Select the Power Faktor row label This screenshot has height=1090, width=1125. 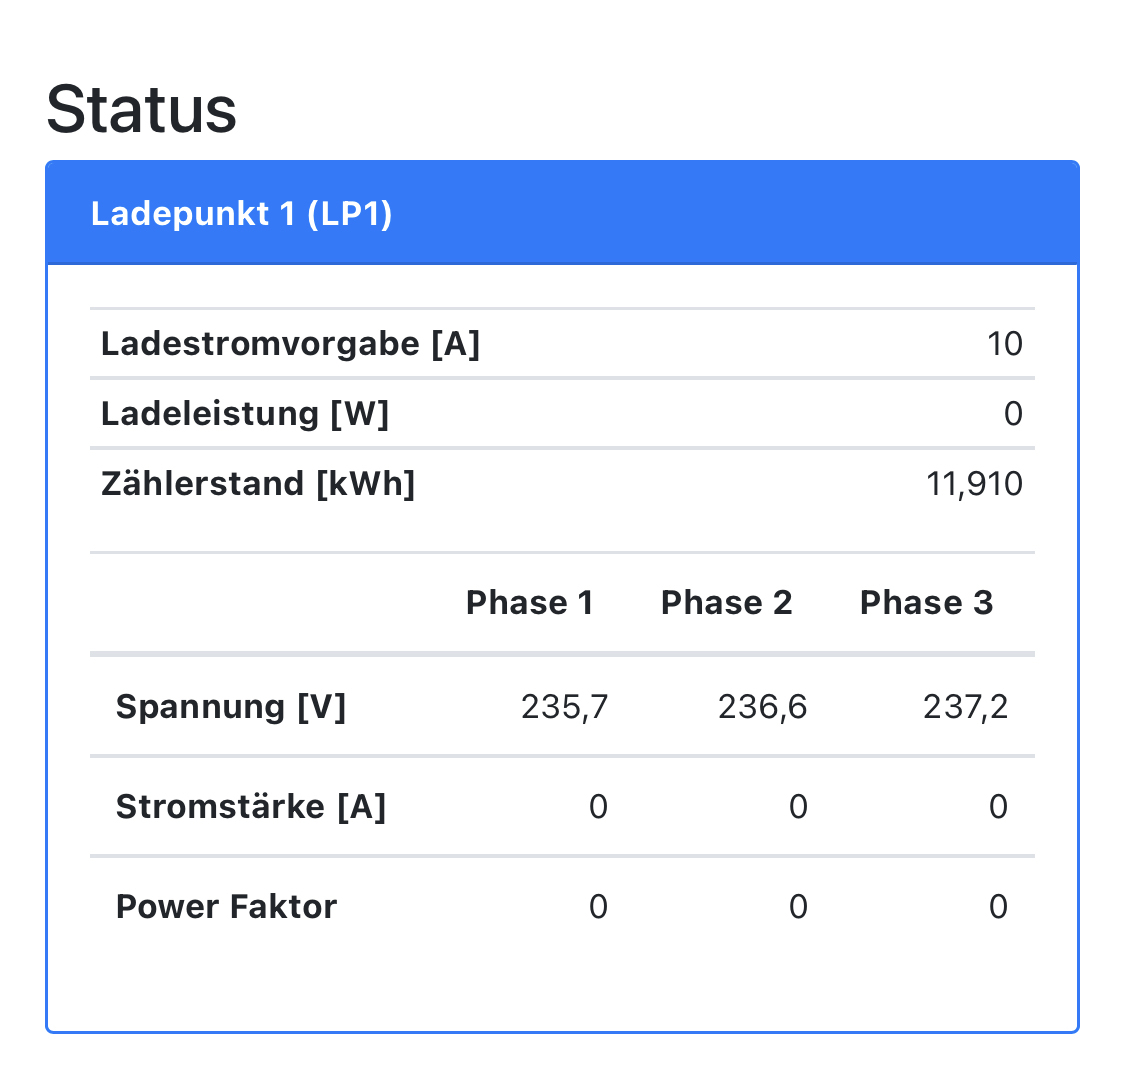226,907
